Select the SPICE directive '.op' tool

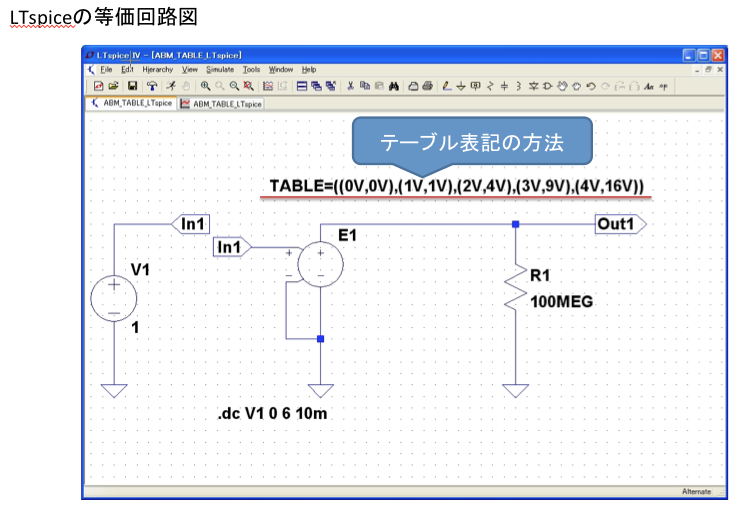[x=663, y=86]
